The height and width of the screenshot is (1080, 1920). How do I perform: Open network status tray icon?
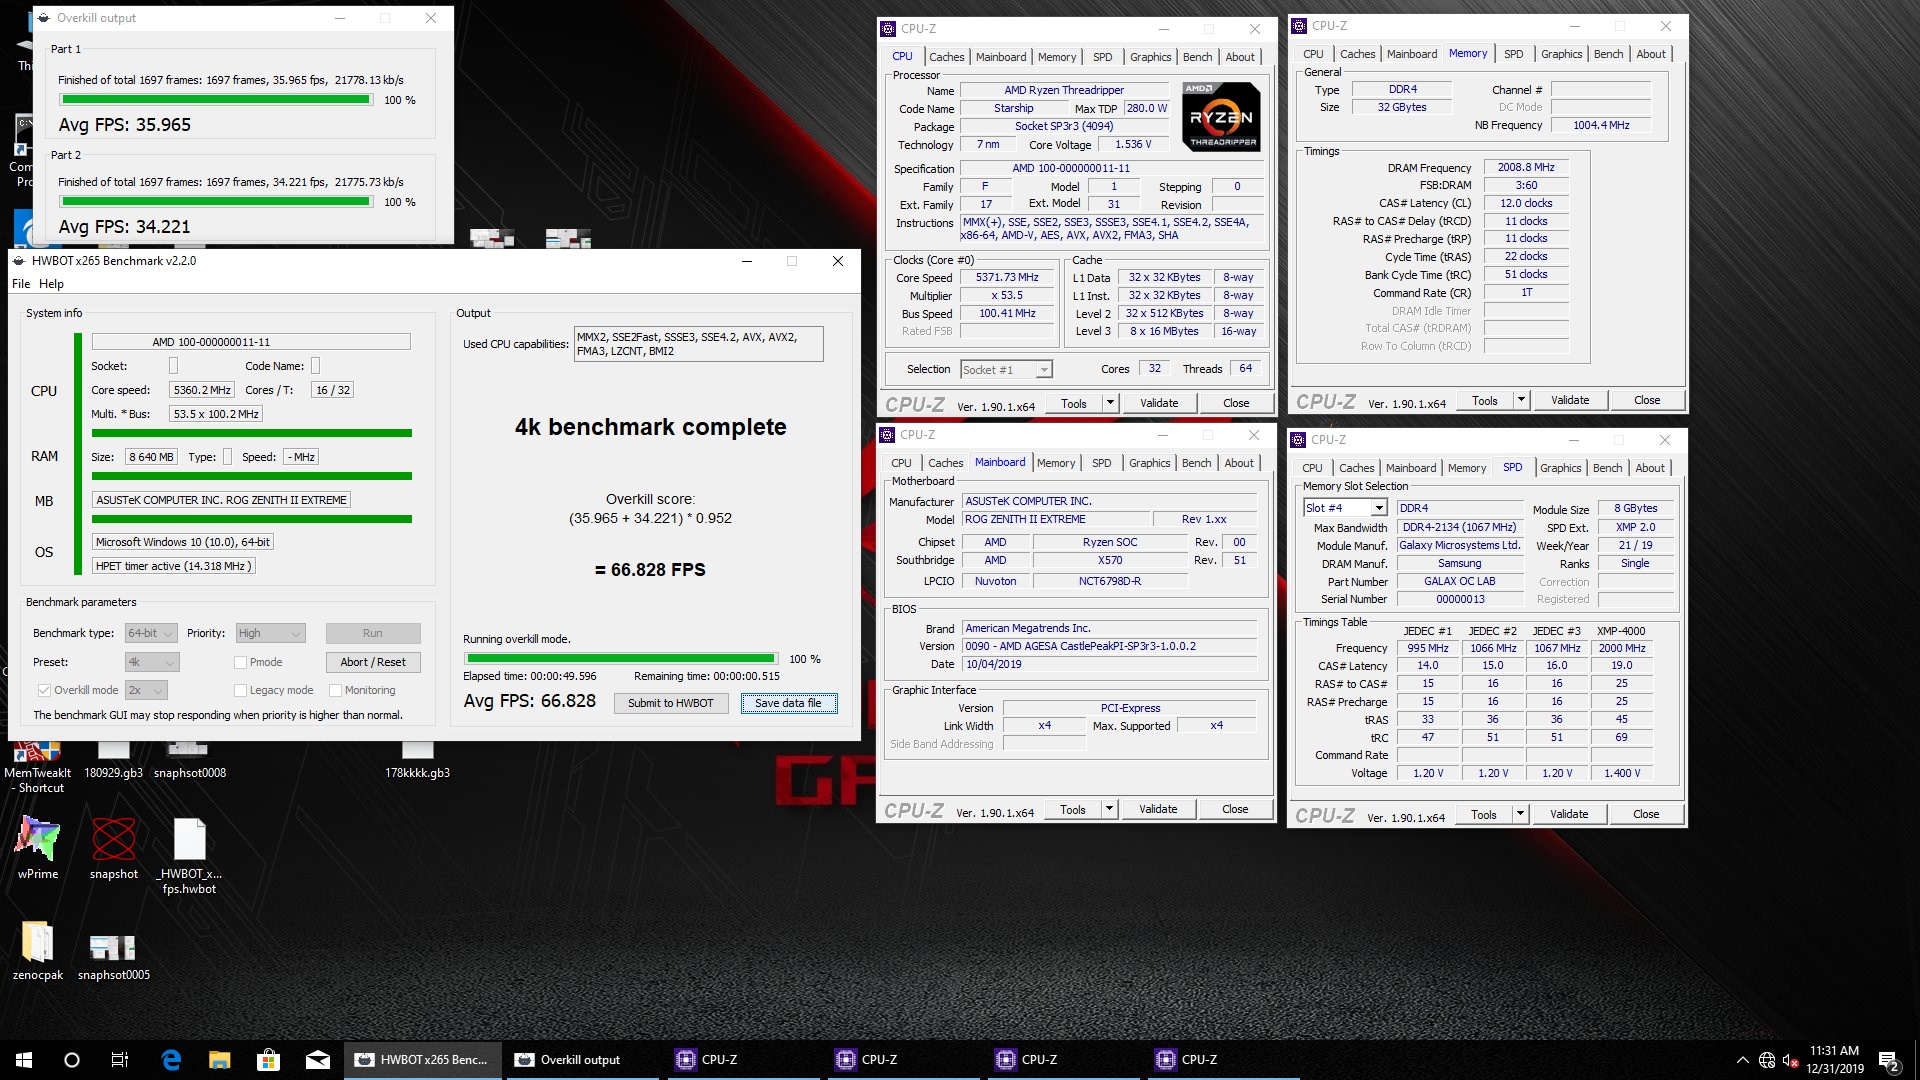coord(1767,1060)
